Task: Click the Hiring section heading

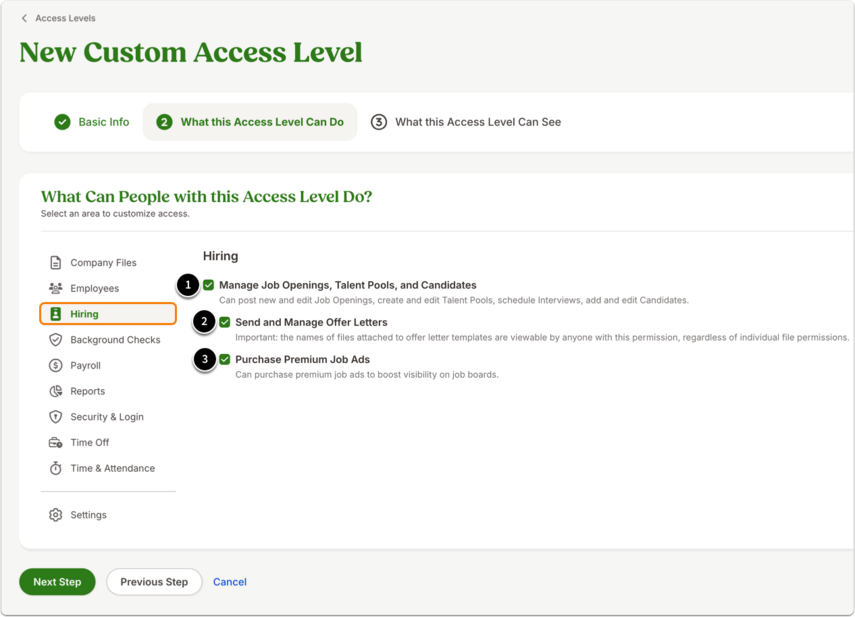Action: [220, 256]
